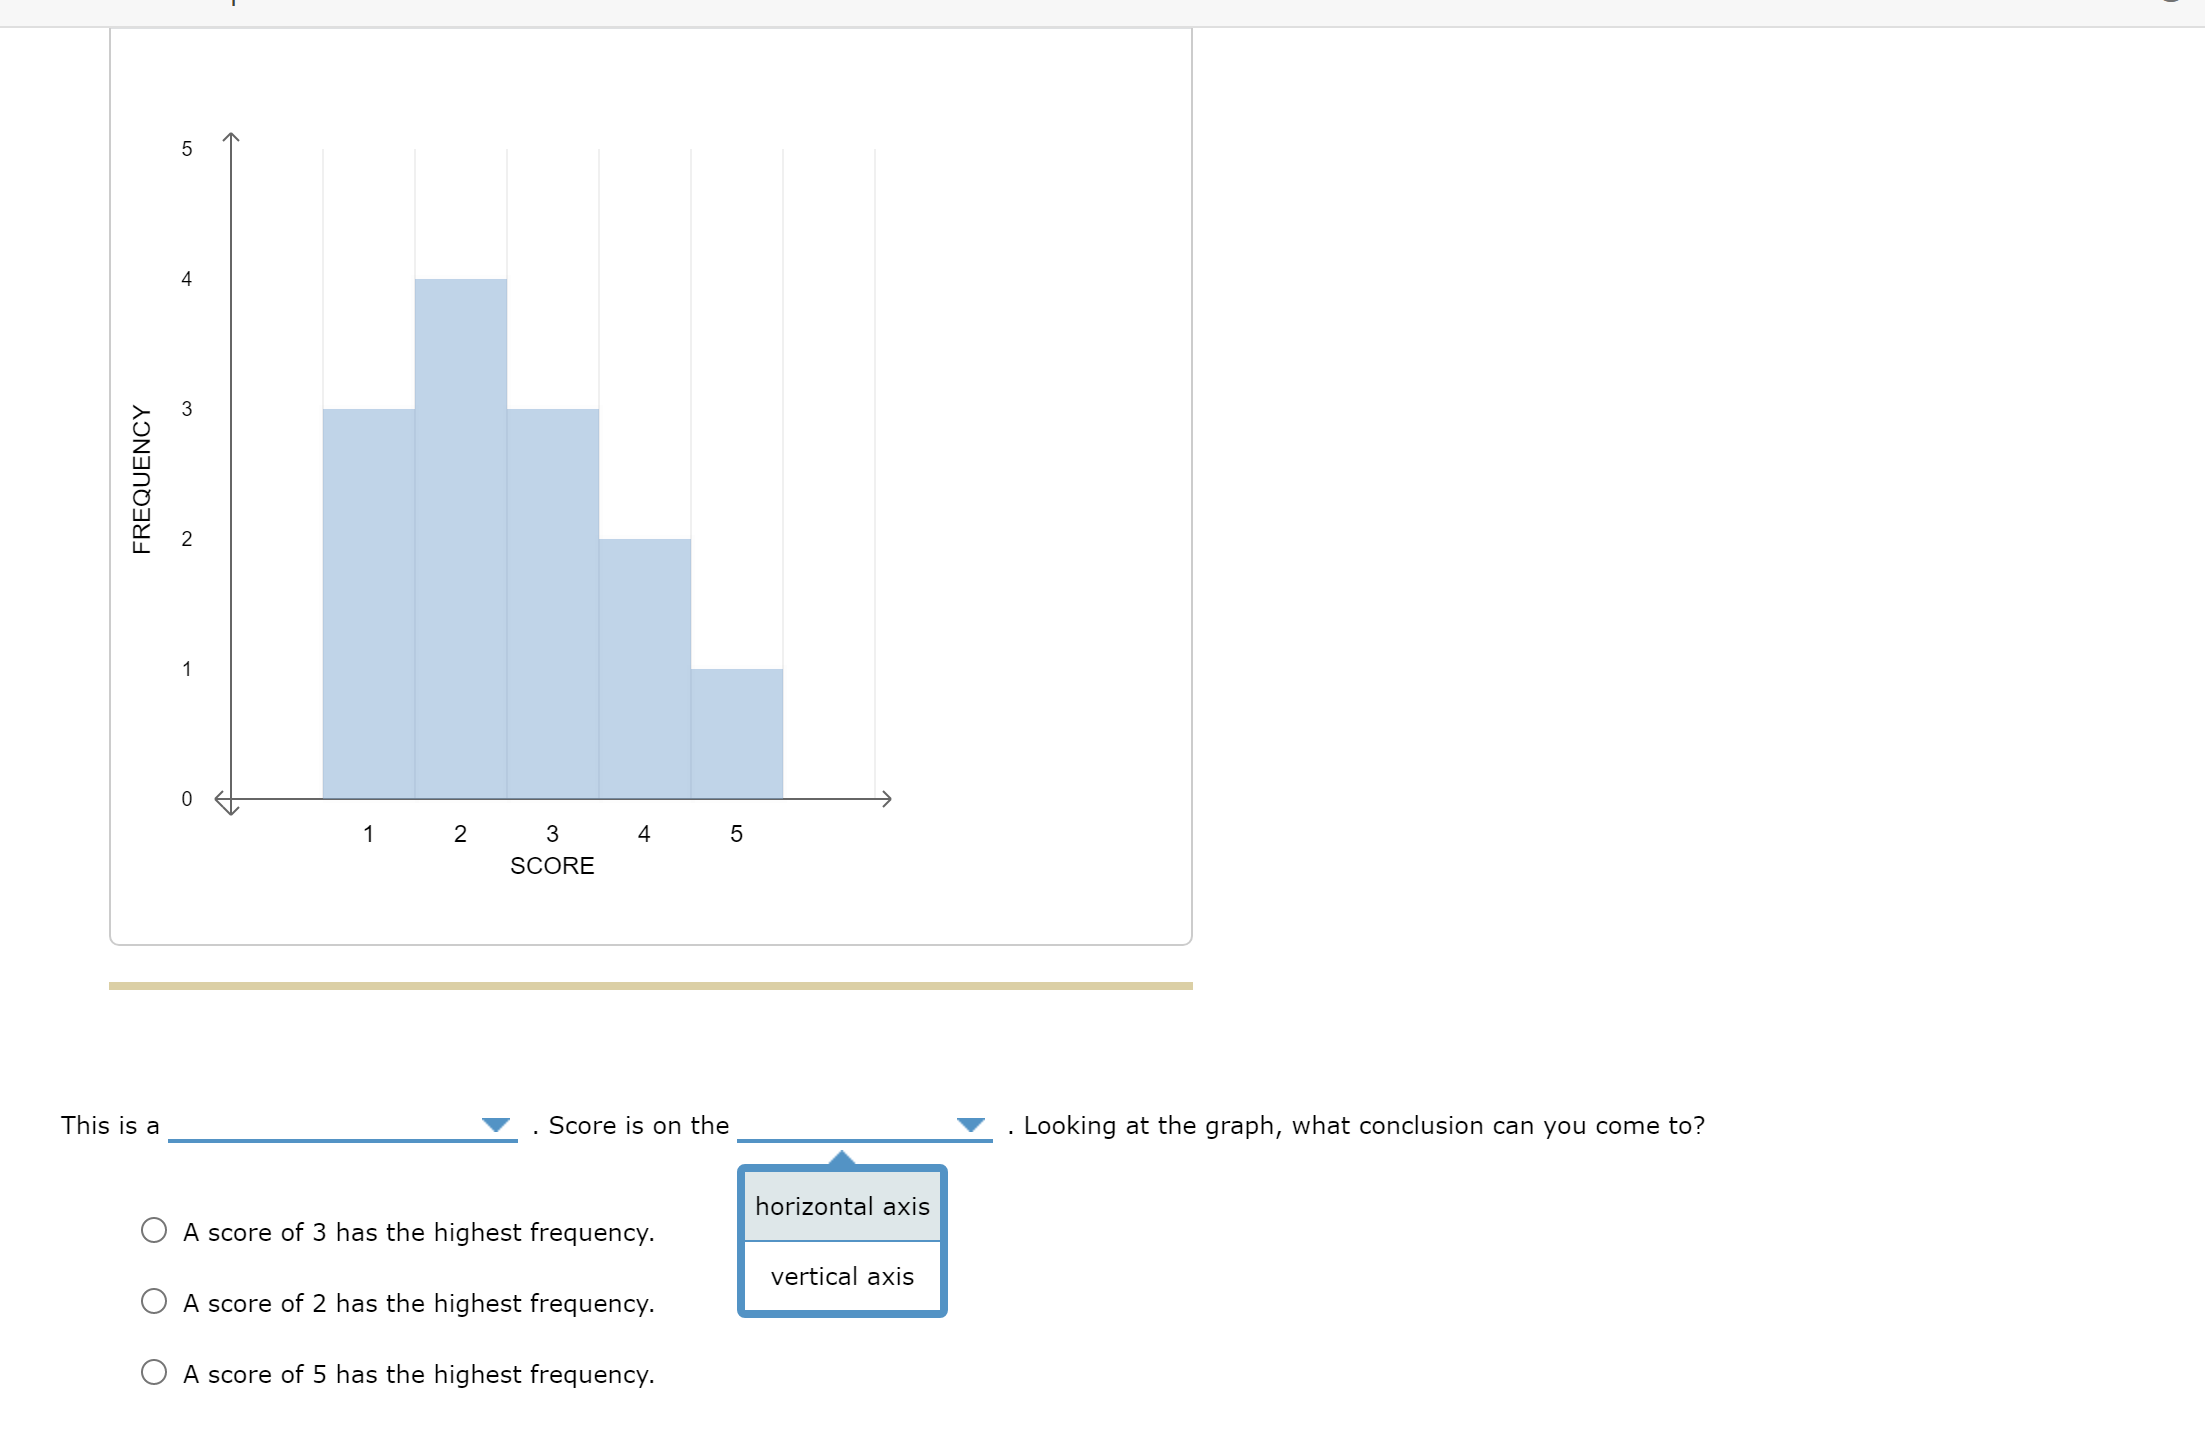Click the FREQUENCY vertical axis label
Viewport: 2205px width, 1436px height.
(142, 479)
